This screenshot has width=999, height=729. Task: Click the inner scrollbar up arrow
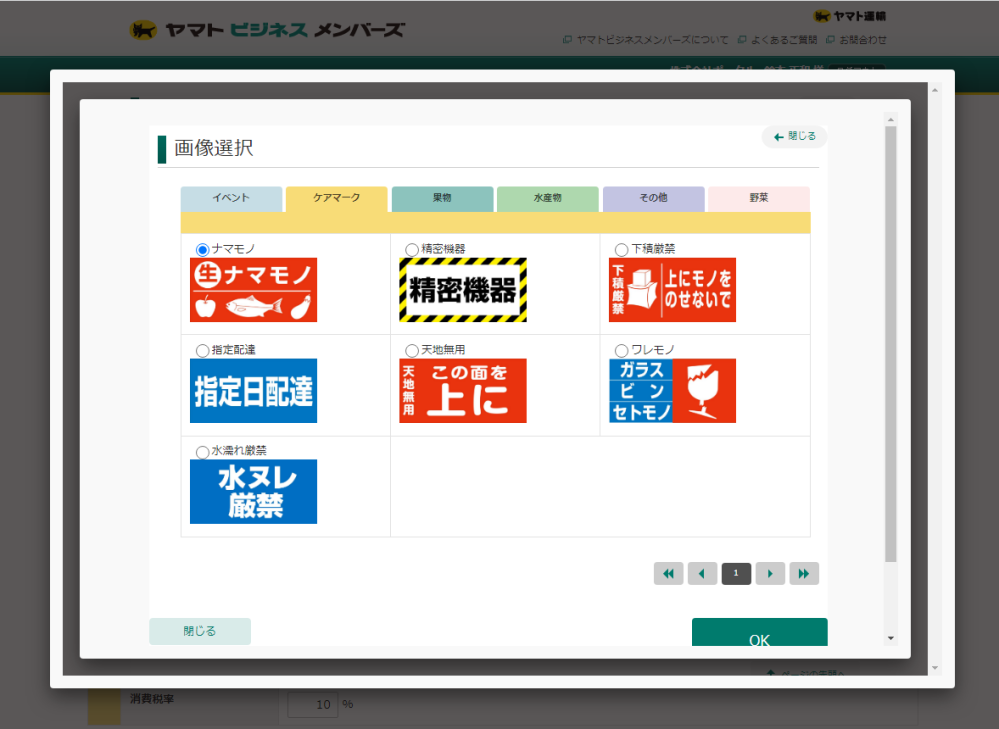(891, 120)
